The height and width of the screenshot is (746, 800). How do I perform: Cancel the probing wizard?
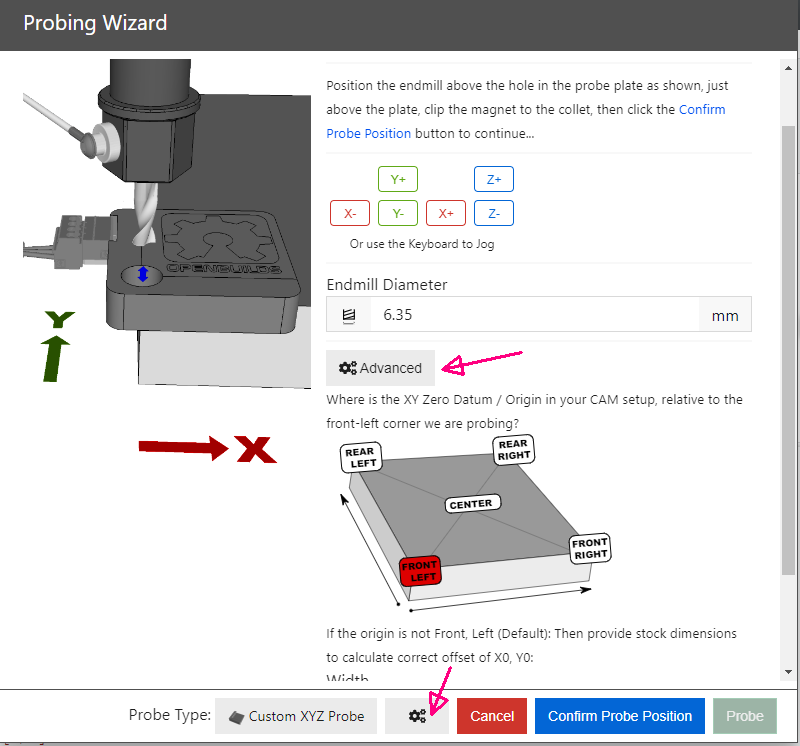pyautogui.click(x=492, y=716)
